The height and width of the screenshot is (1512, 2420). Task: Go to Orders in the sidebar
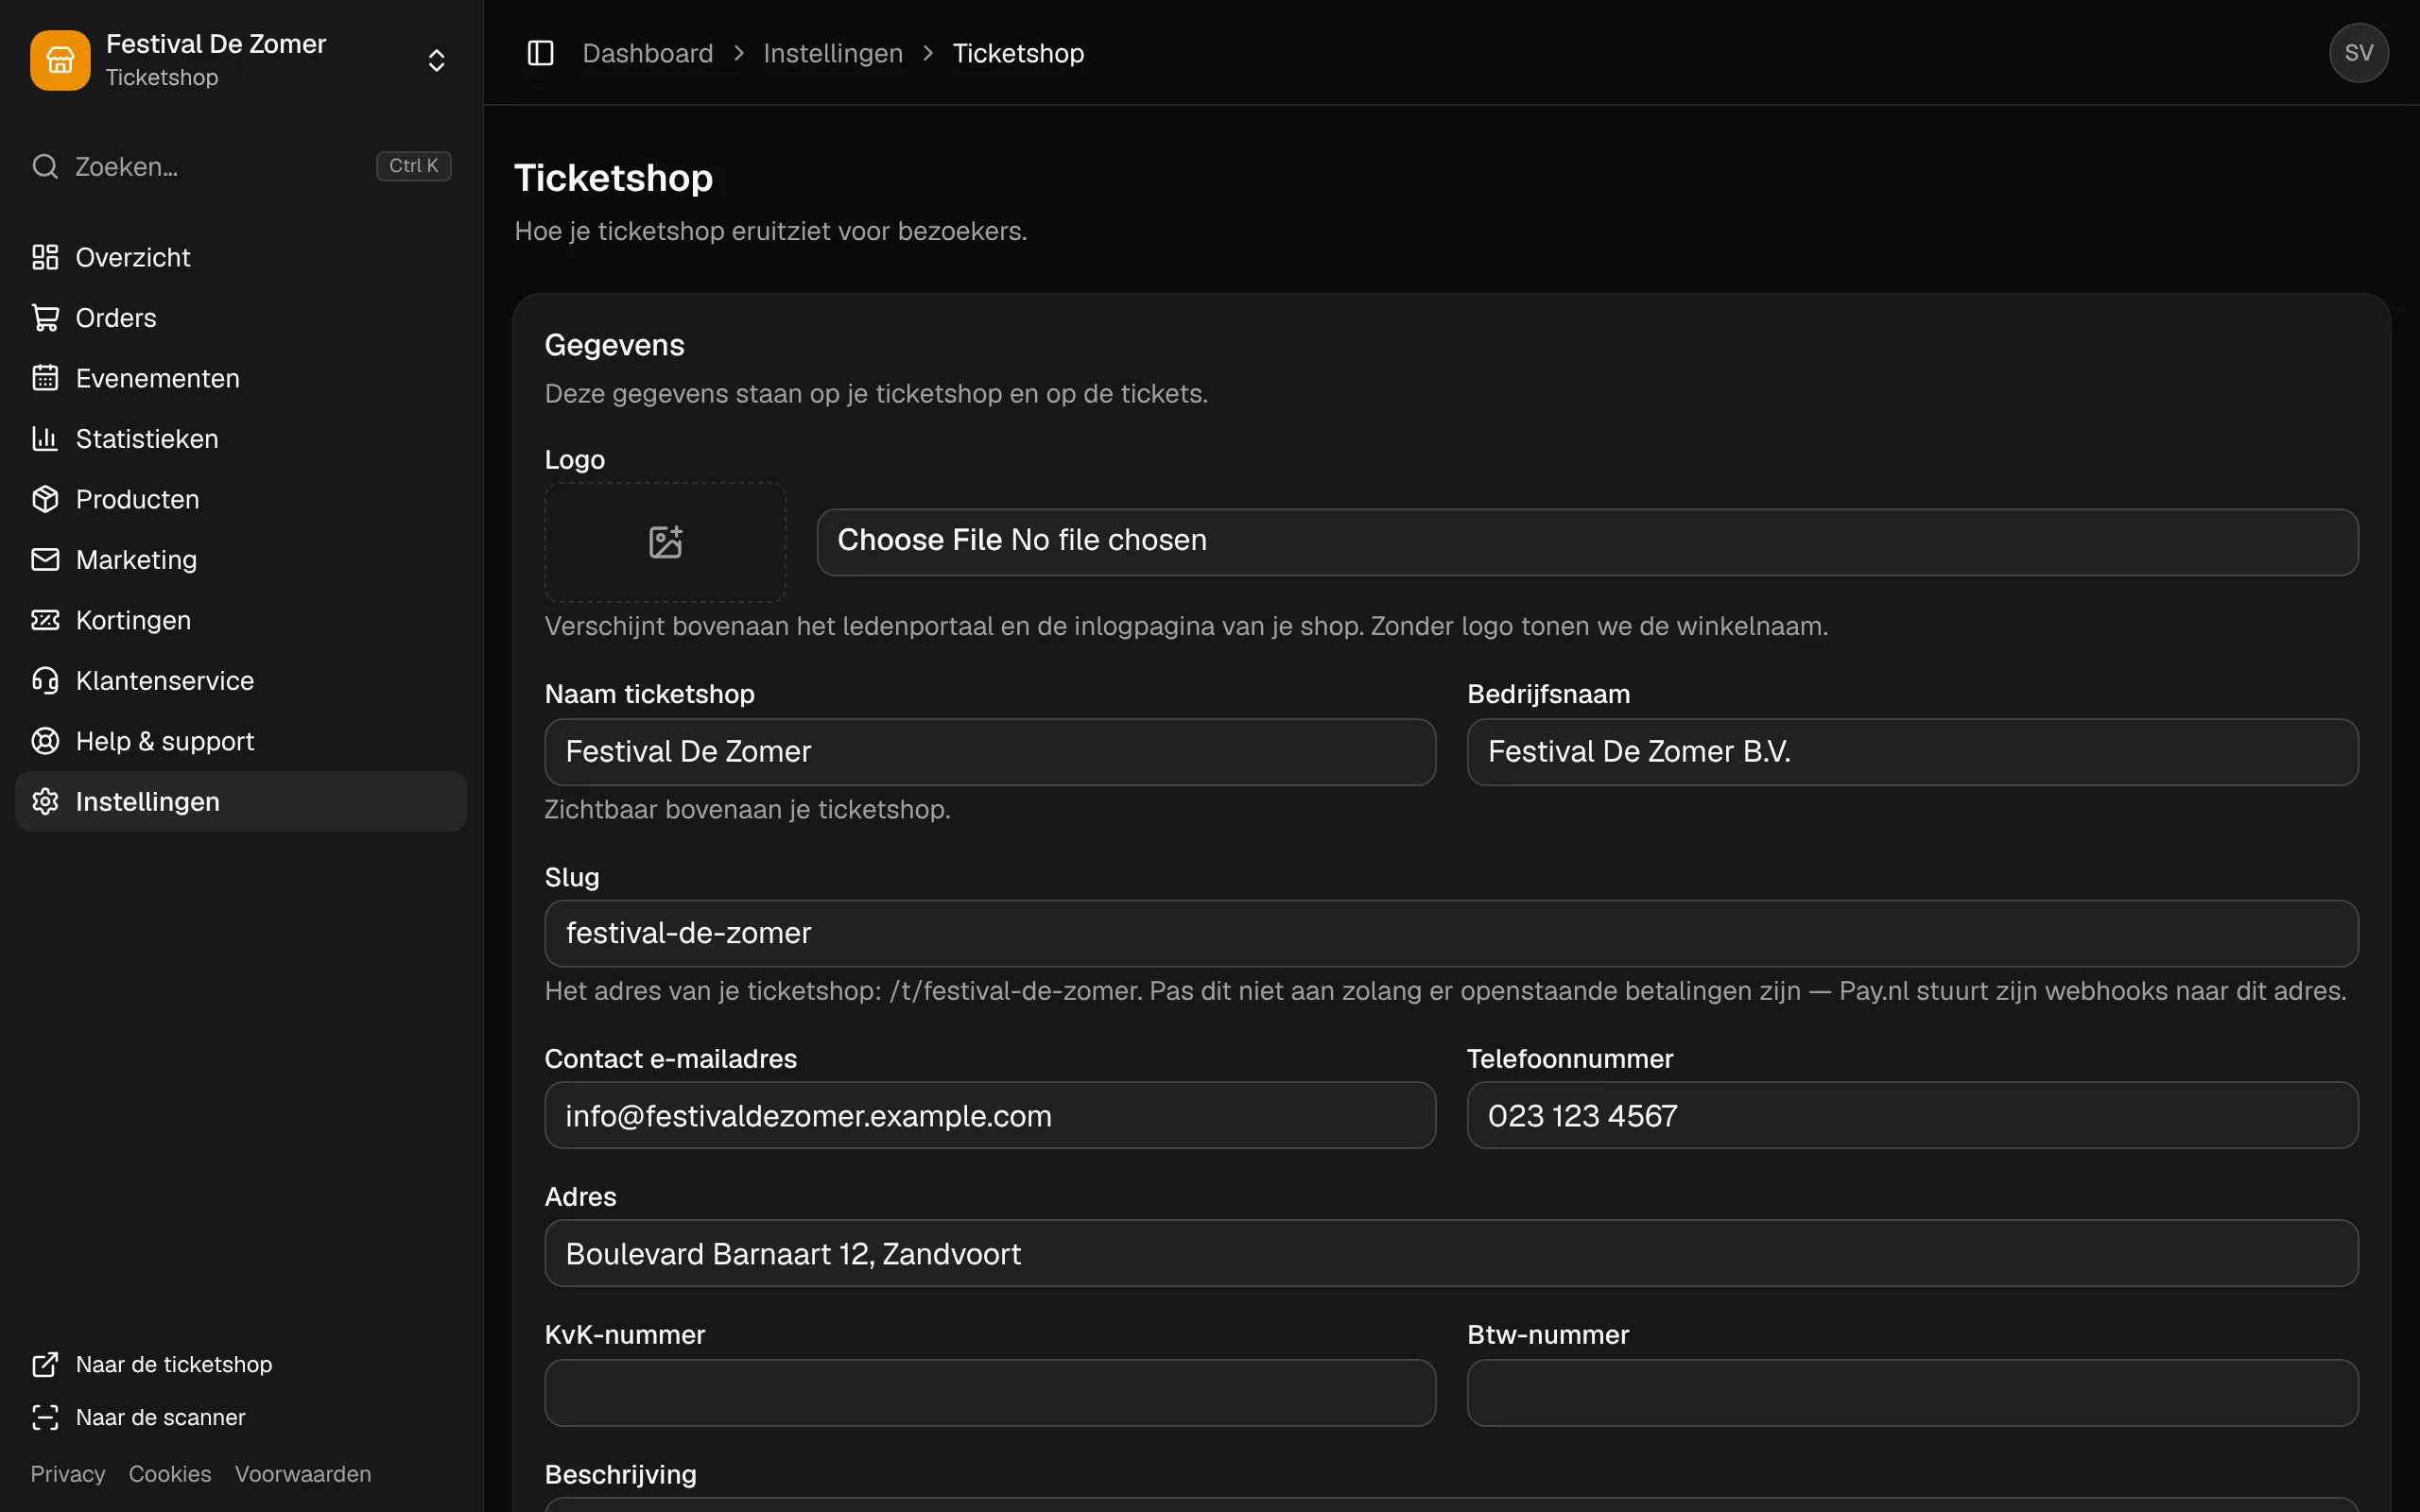[241, 318]
